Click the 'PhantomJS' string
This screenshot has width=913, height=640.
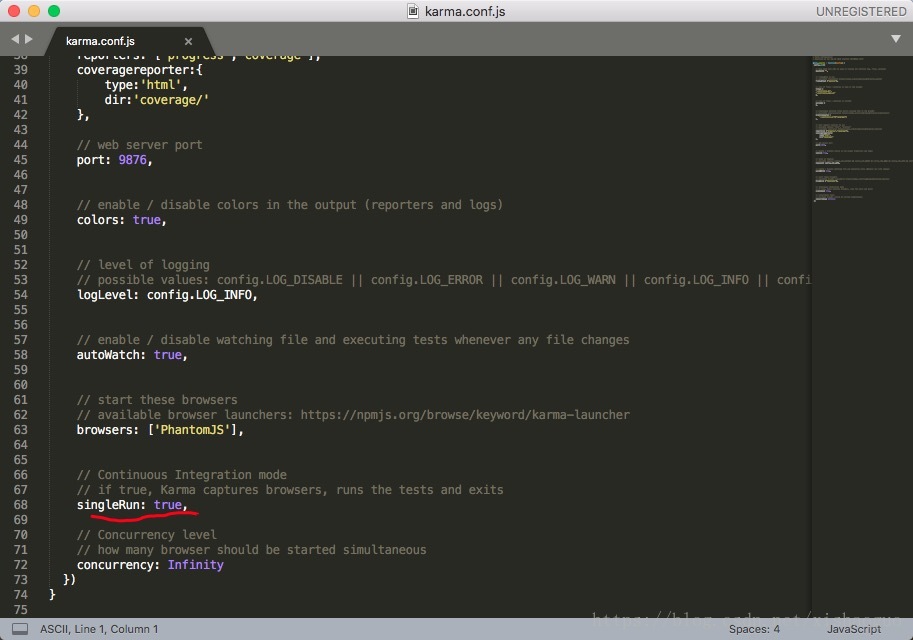click(192, 430)
